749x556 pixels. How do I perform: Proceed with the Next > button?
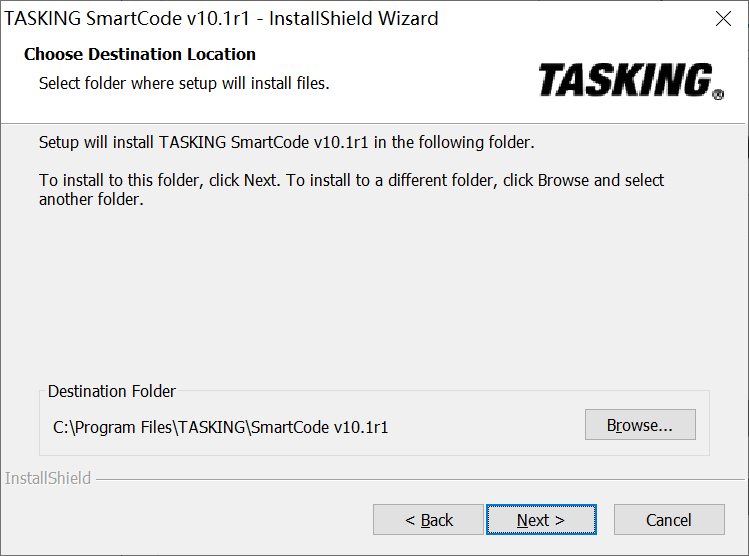[541, 520]
